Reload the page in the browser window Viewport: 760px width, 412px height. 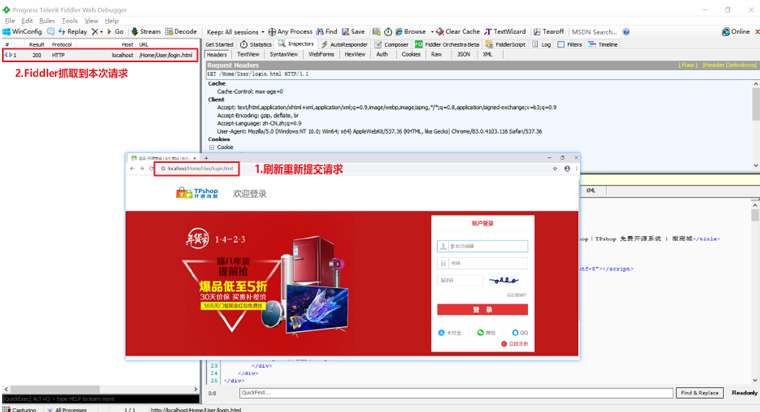point(151,169)
